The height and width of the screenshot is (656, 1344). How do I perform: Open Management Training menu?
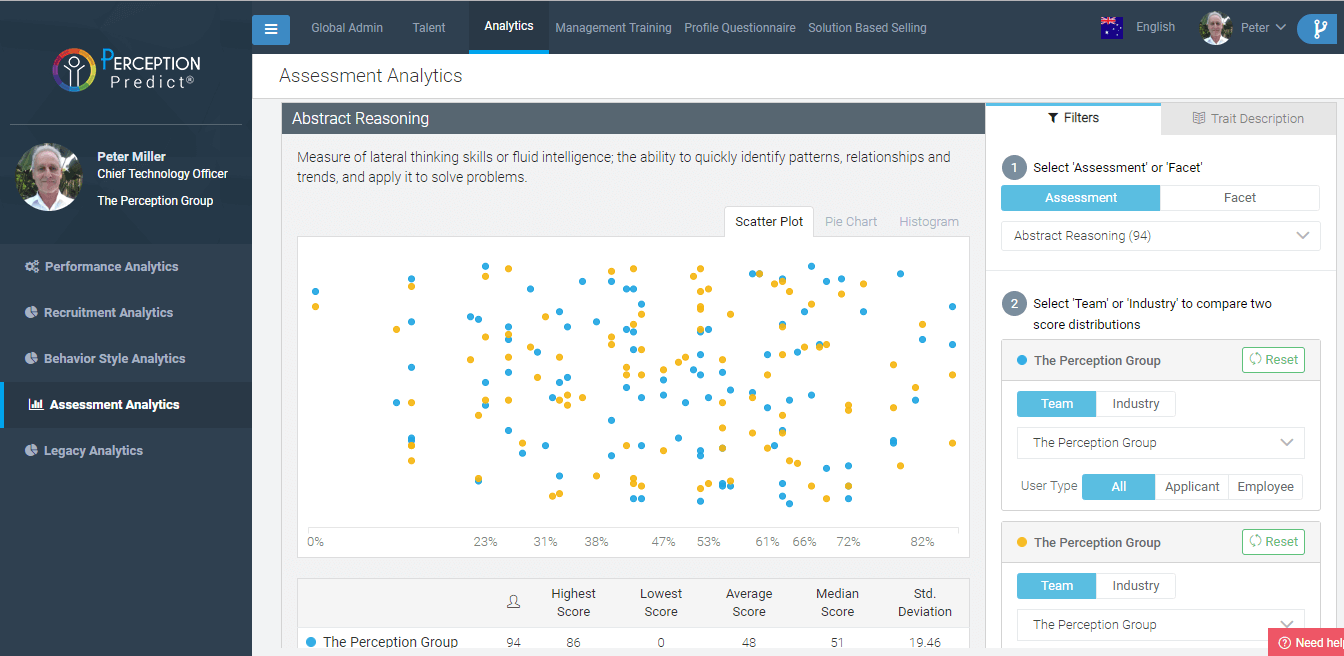pyautogui.click(x=613, y=28)
